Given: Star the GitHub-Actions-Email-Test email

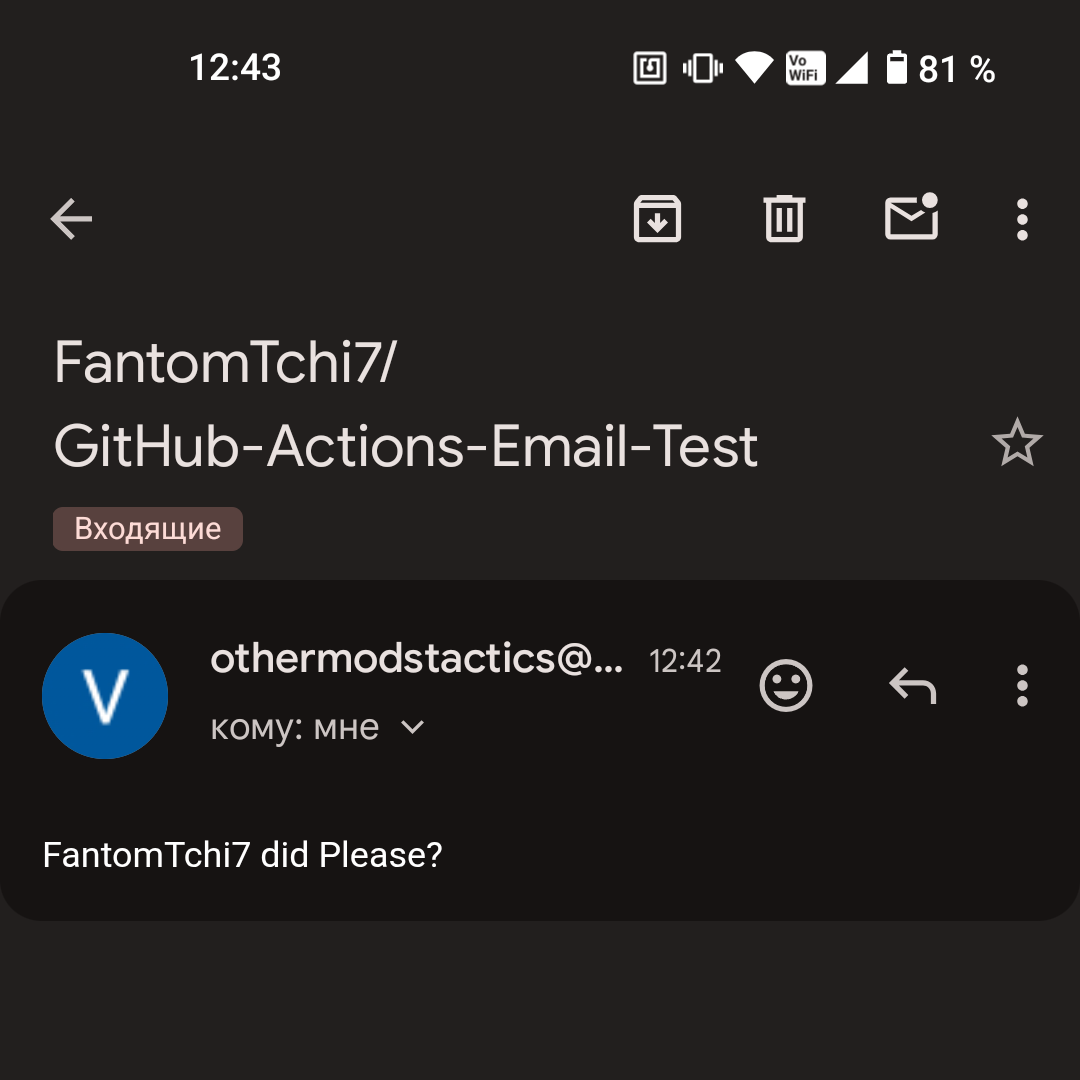Looking at the screenshot, I should point(1017,443).
